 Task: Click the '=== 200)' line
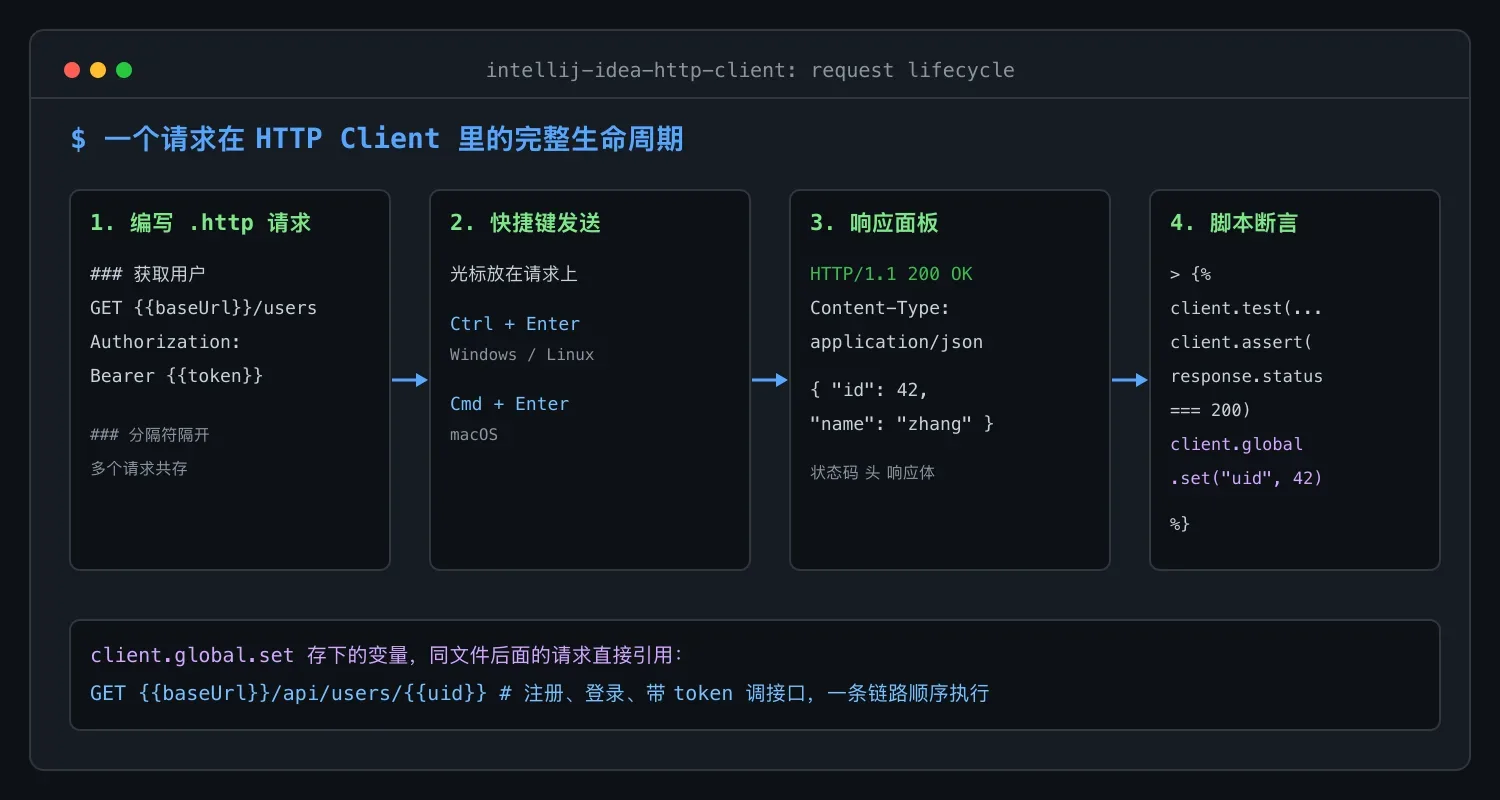(x=1210, y=410)
